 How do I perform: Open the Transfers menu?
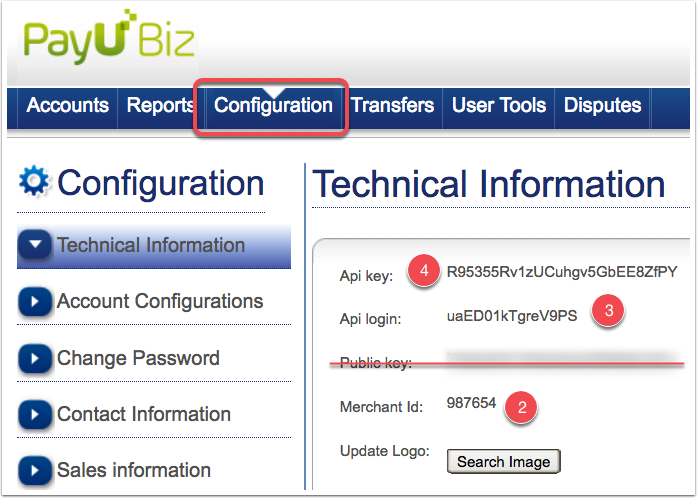[x=393, y=105]
